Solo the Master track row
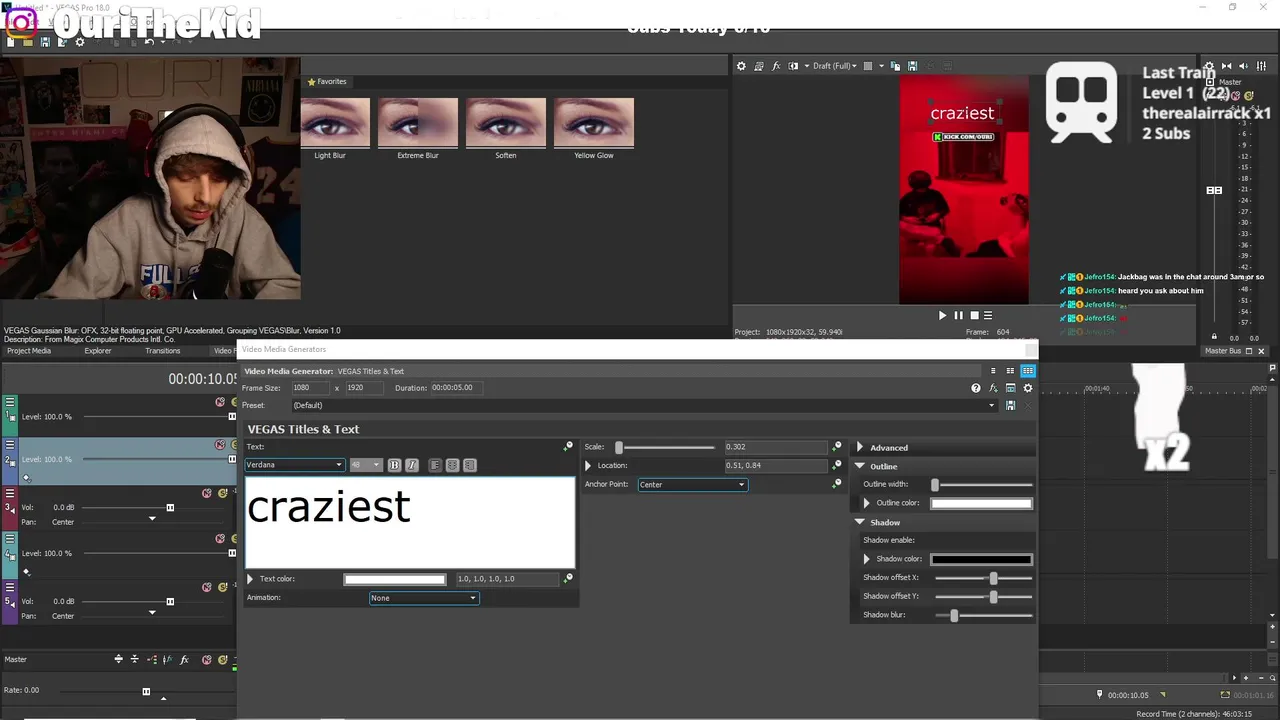 point(223,660)
